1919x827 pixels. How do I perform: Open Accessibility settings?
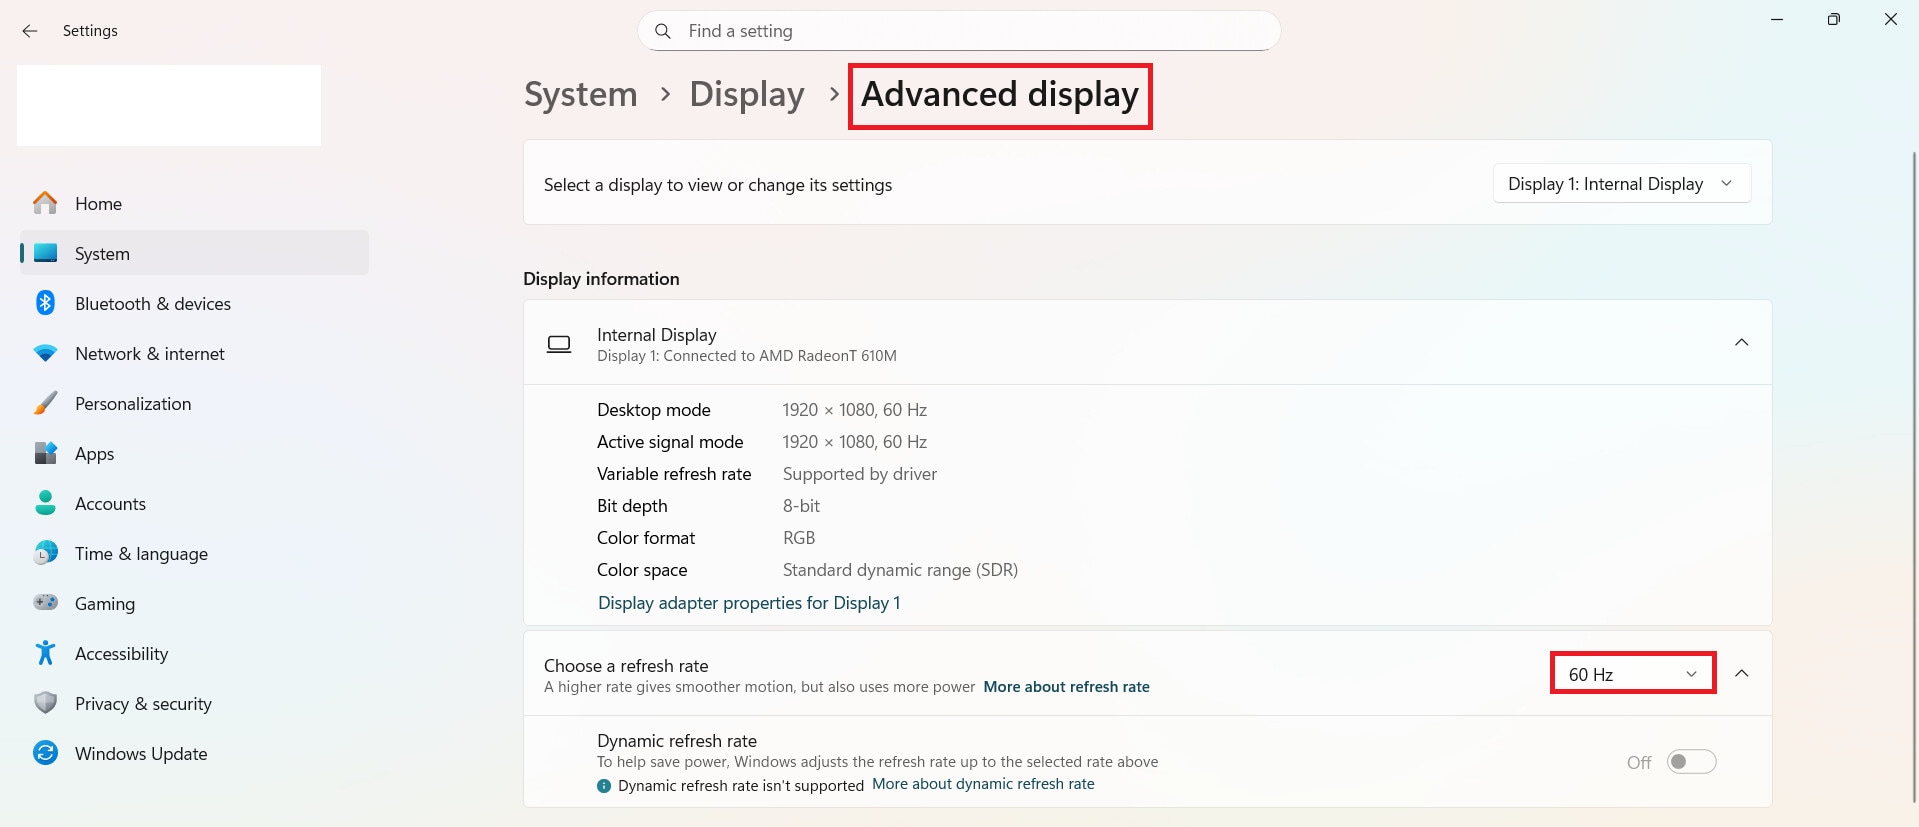coord(194,653)
